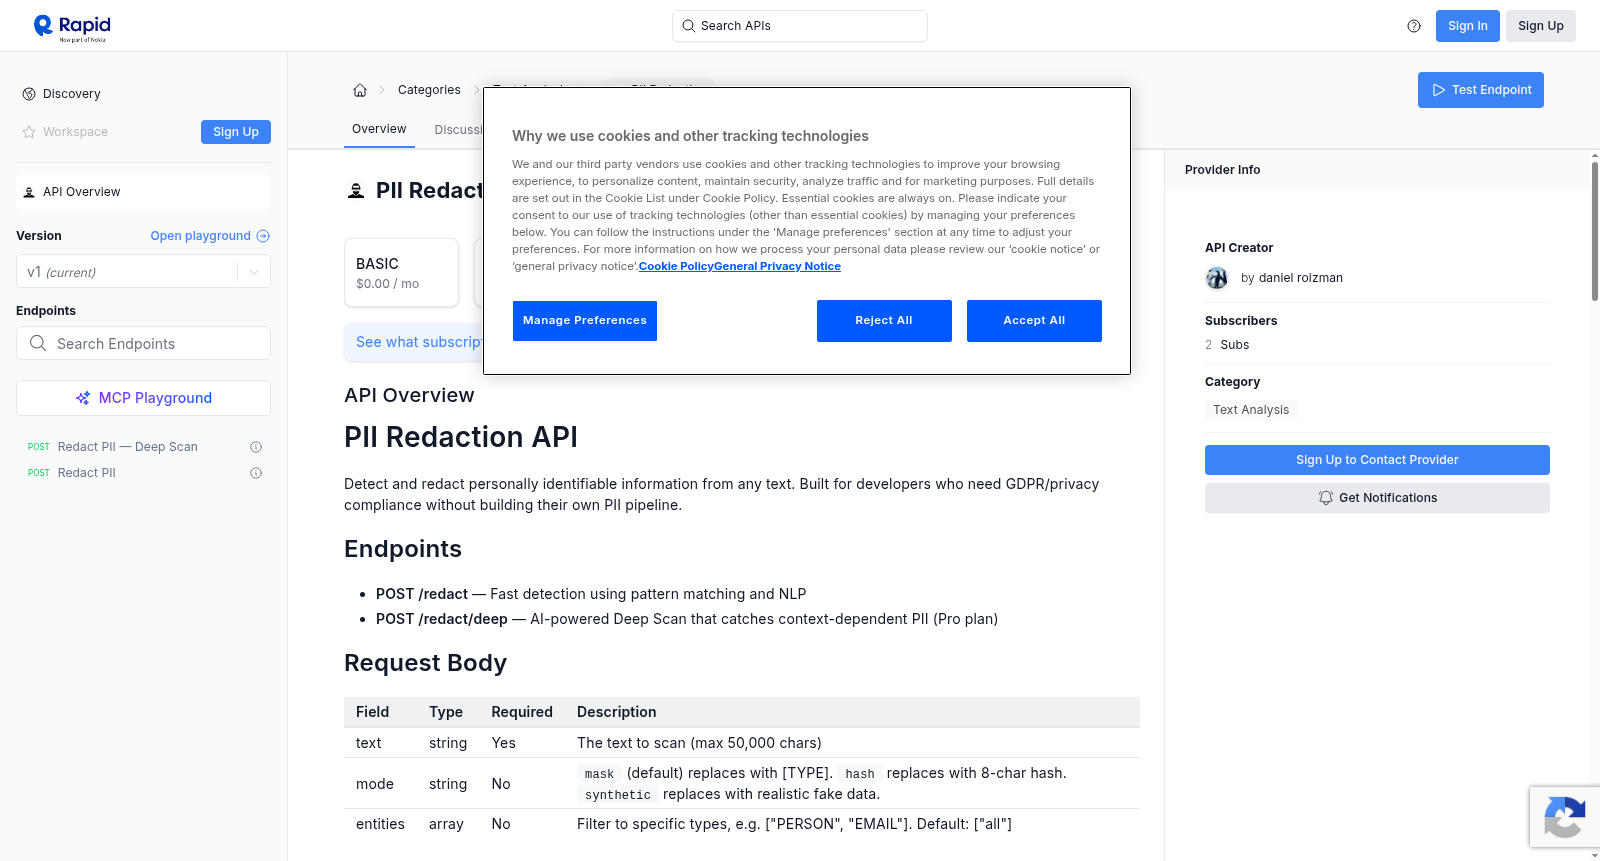Click the Text Analysis category tag

tap(1251, 410)
